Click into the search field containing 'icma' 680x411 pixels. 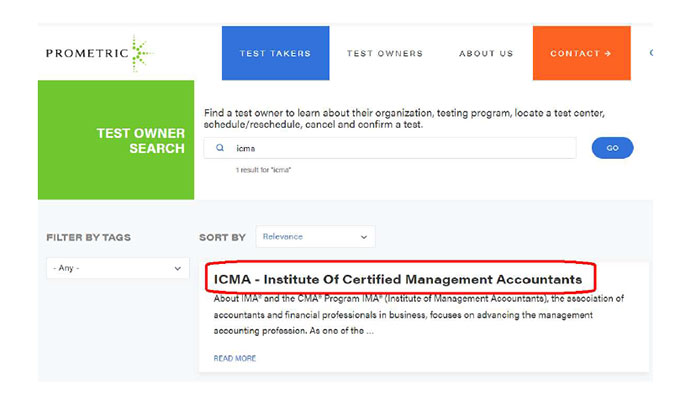point(400,148)
